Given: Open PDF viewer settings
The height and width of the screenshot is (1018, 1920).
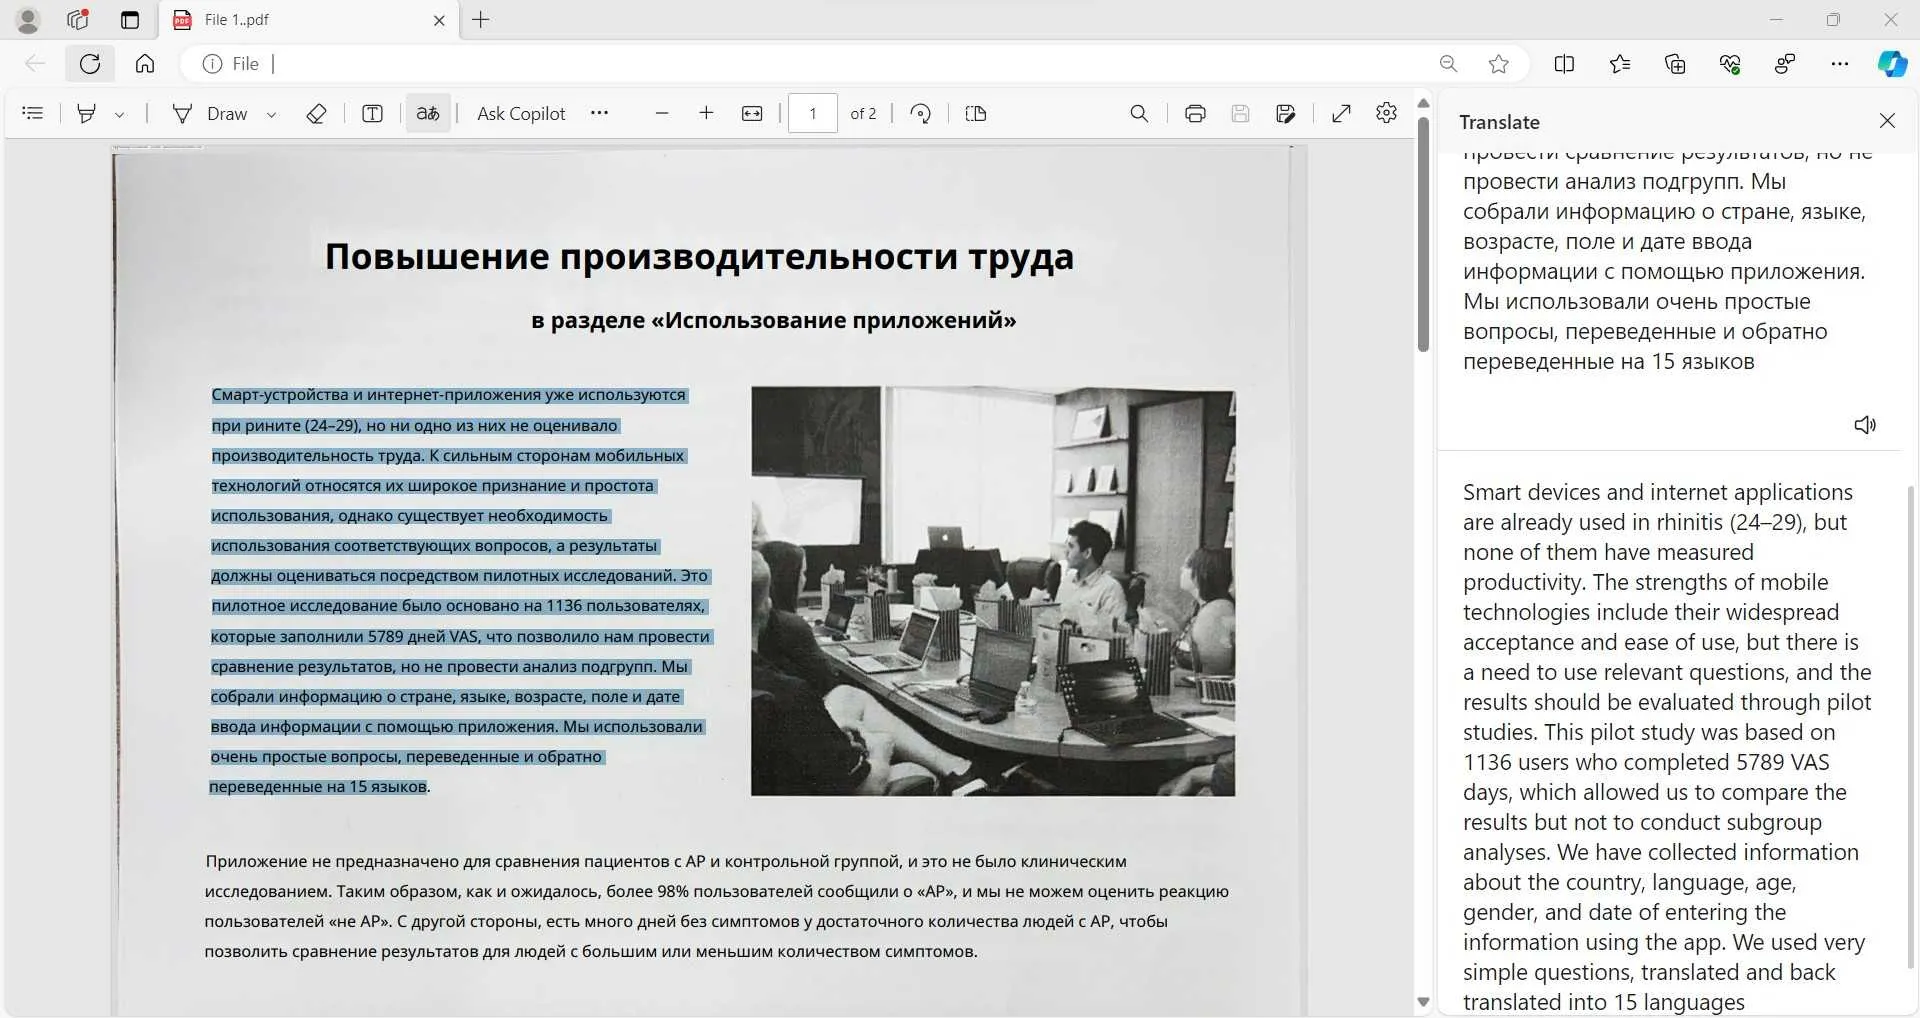Looking at the screenshot, I should [x=1385, y=113].
